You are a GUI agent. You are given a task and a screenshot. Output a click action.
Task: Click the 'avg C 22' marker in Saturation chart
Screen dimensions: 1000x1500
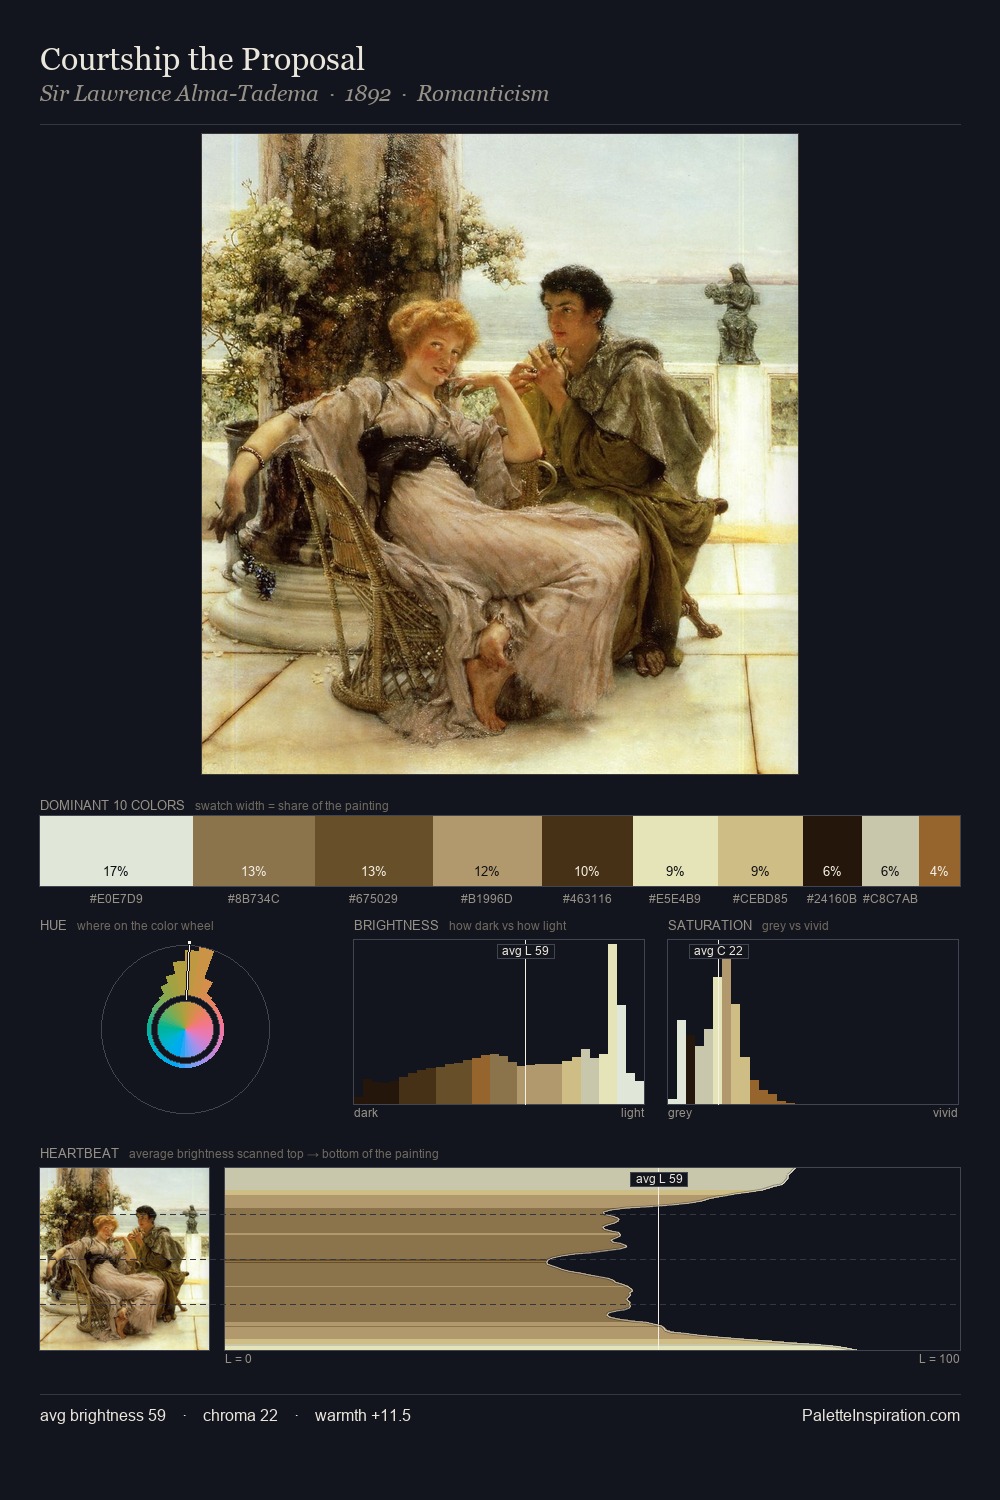point(718,951)
